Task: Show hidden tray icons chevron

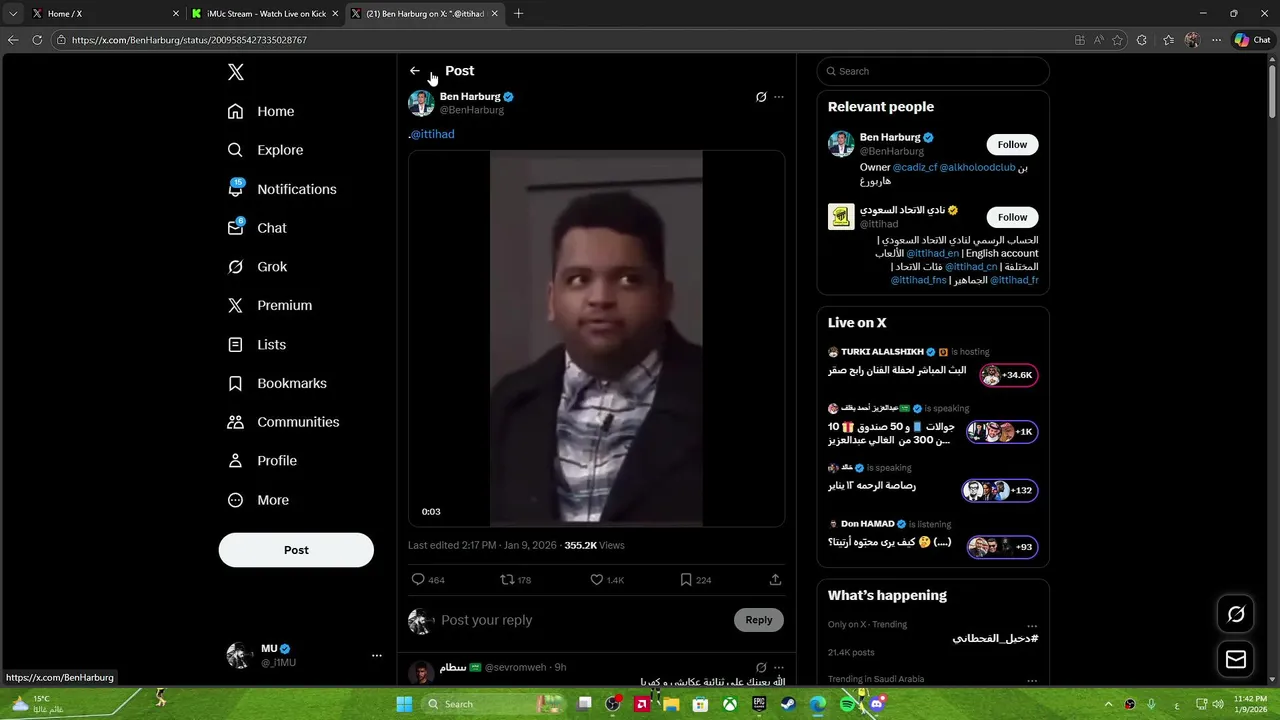Action: pyautogui.click(x=1108, y=704)
